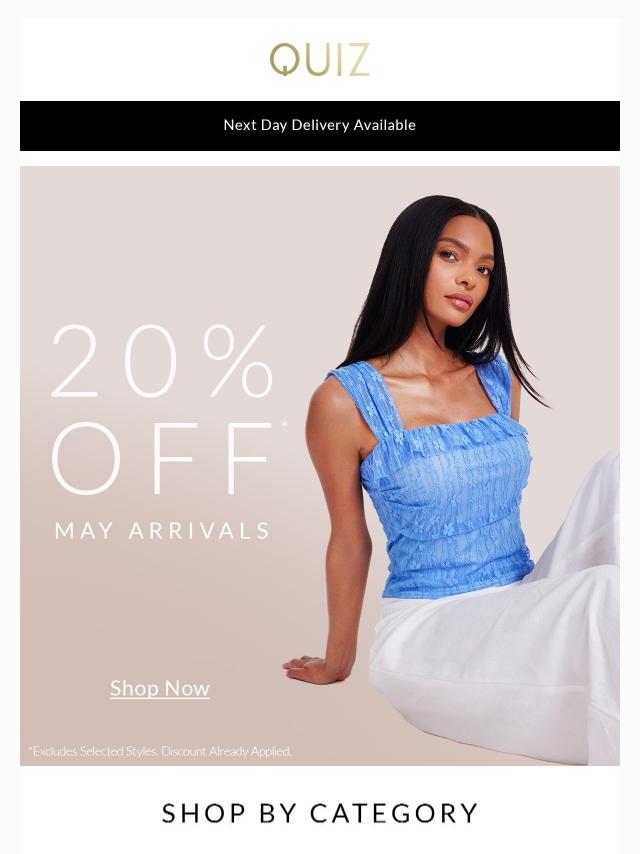Click the letter Q in the logo
Viewport: 640px width, 854px height.
click(286, 59)
